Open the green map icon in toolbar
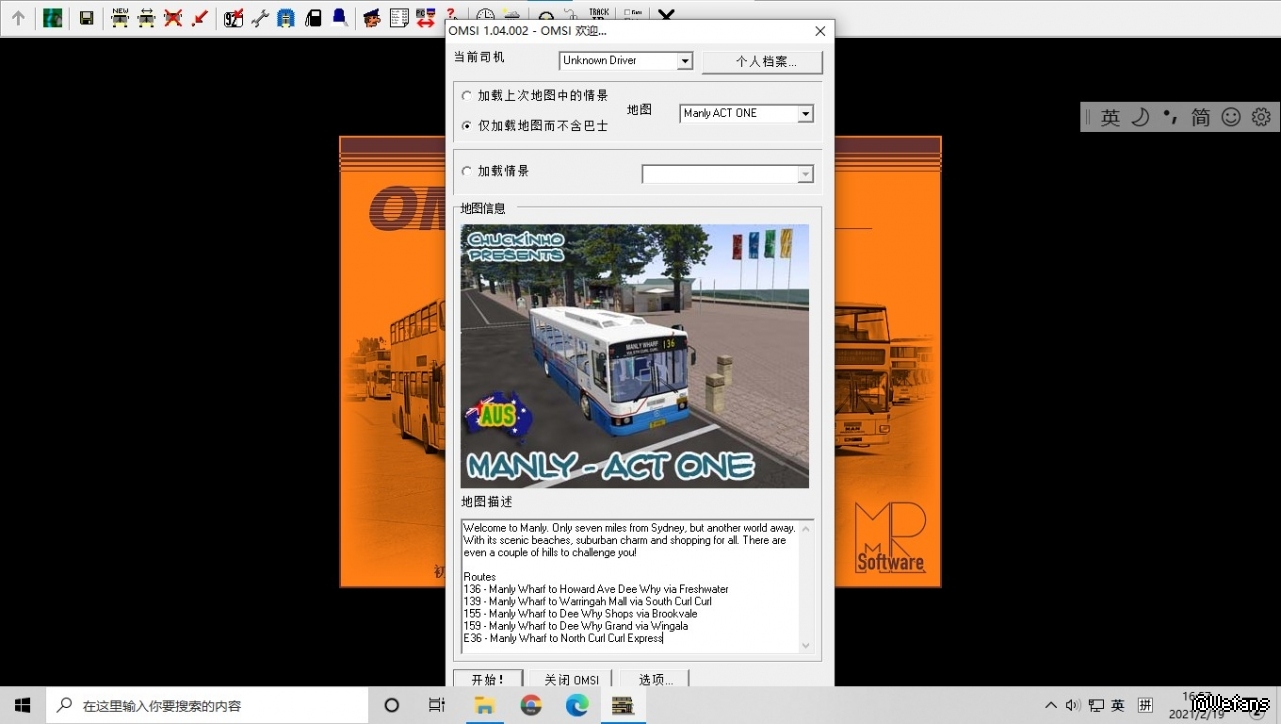The image size is (1281, 724). 52,18
